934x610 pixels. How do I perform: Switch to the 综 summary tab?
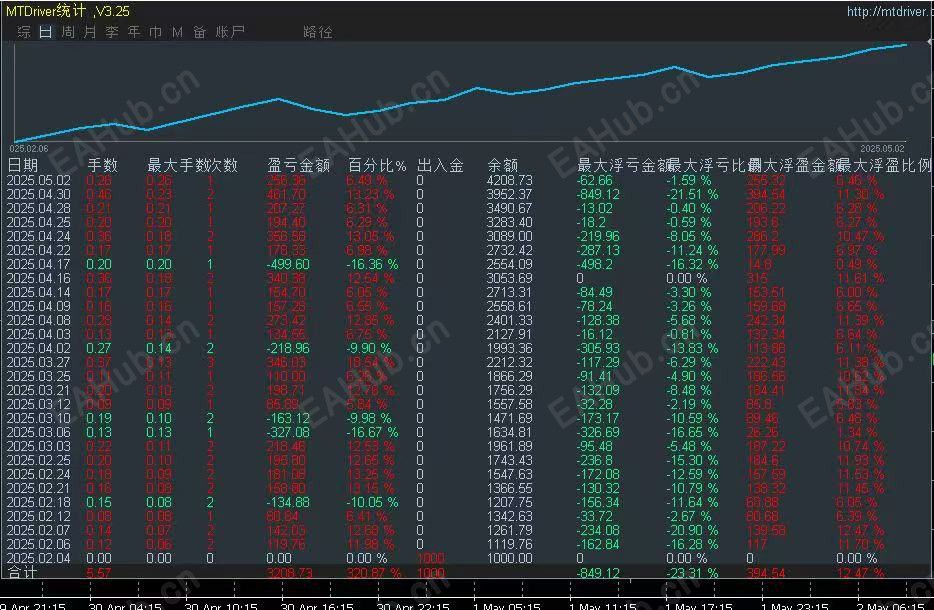24,32
